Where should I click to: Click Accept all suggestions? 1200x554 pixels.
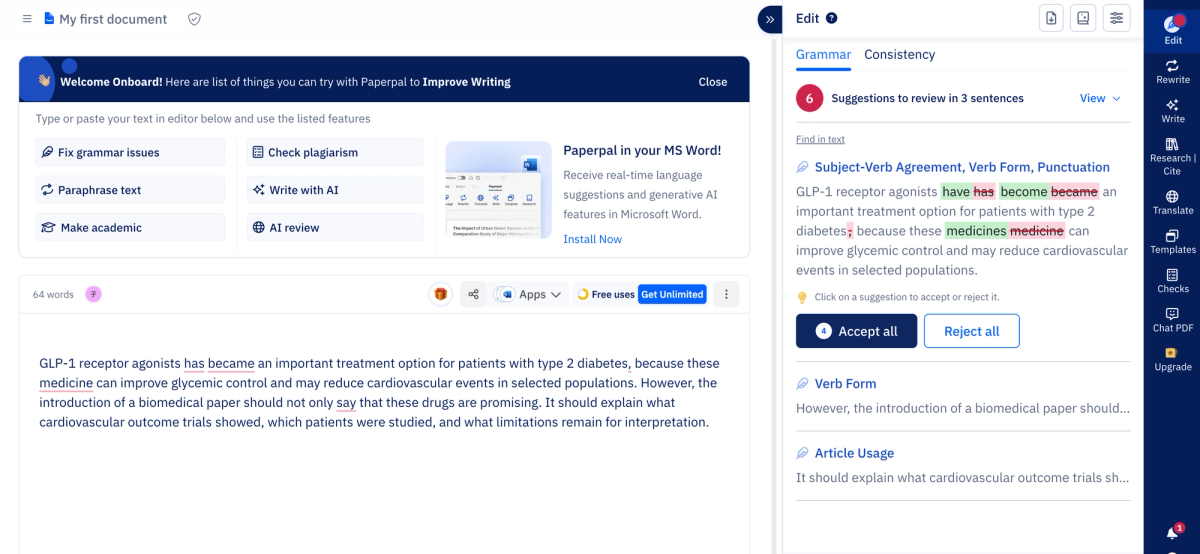pos(856,331)
